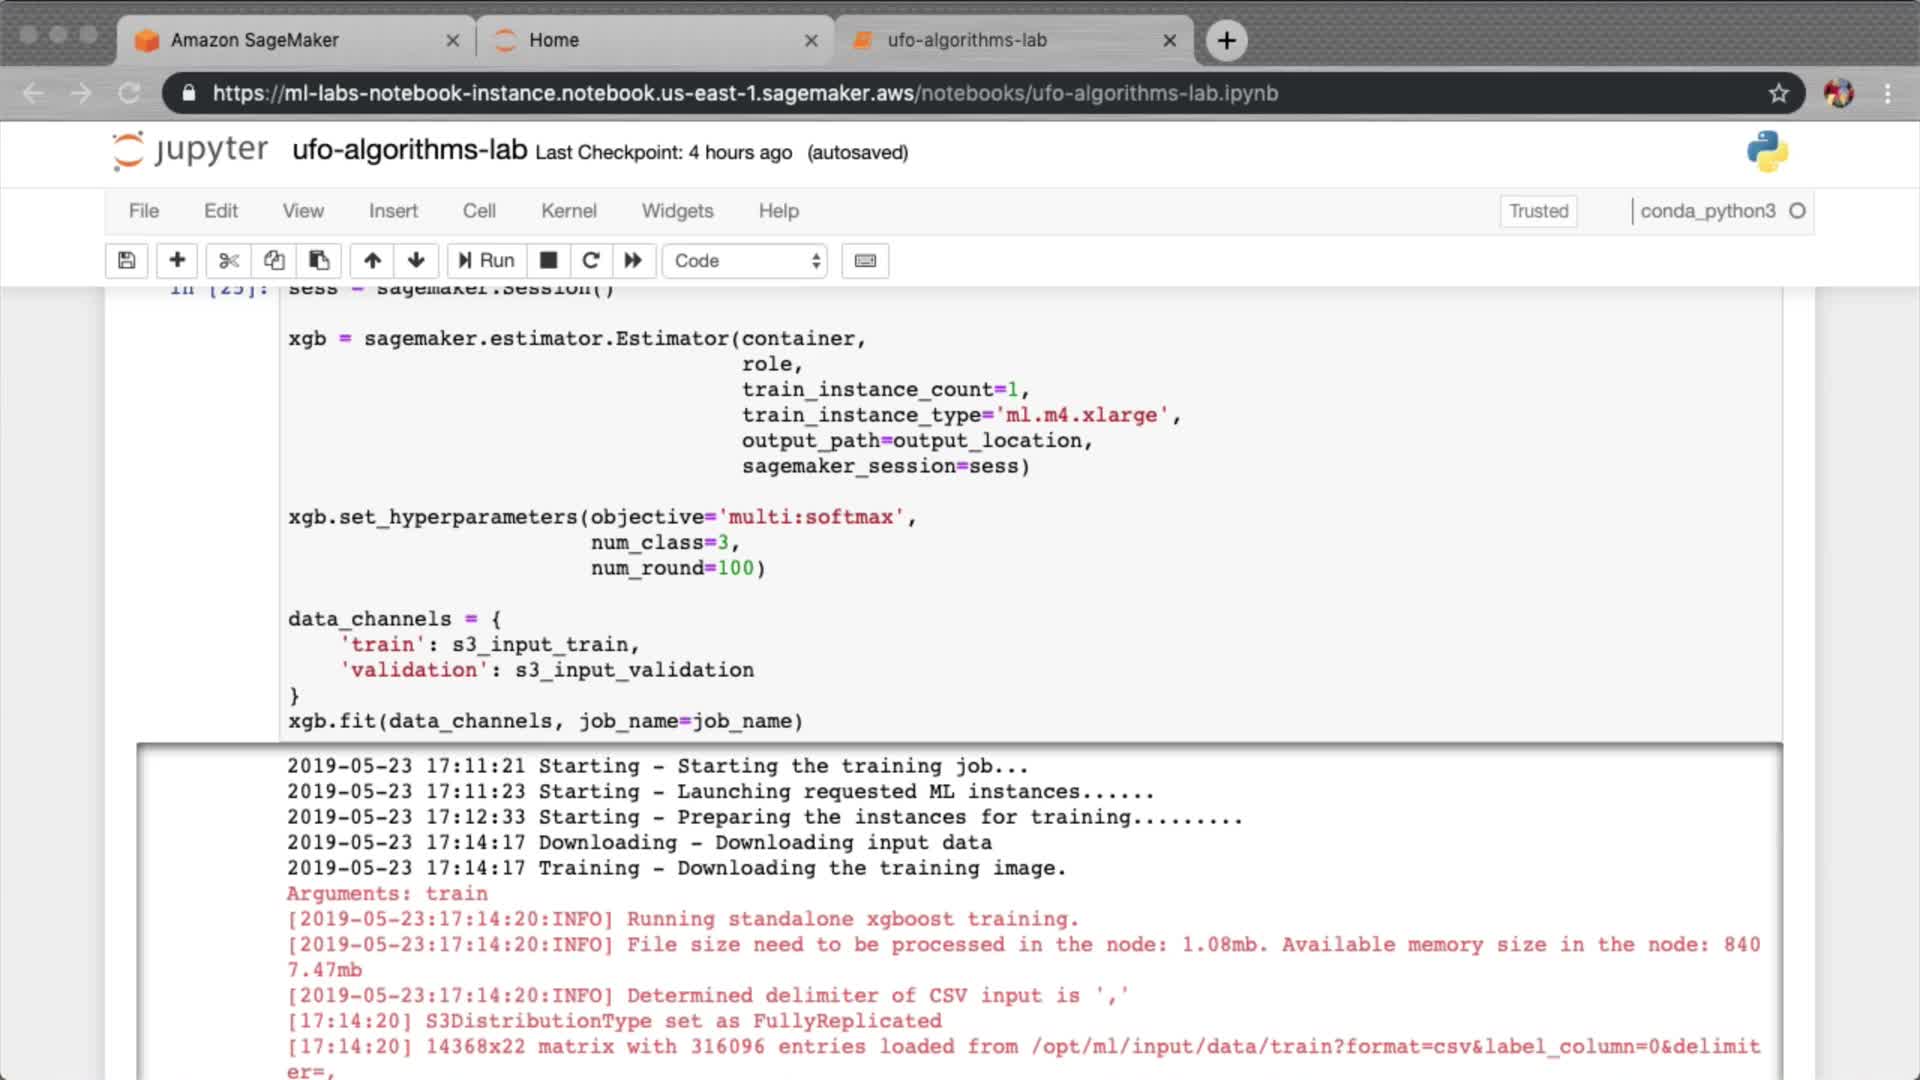
Task: Open the Kernel menu
Action: 568,211
